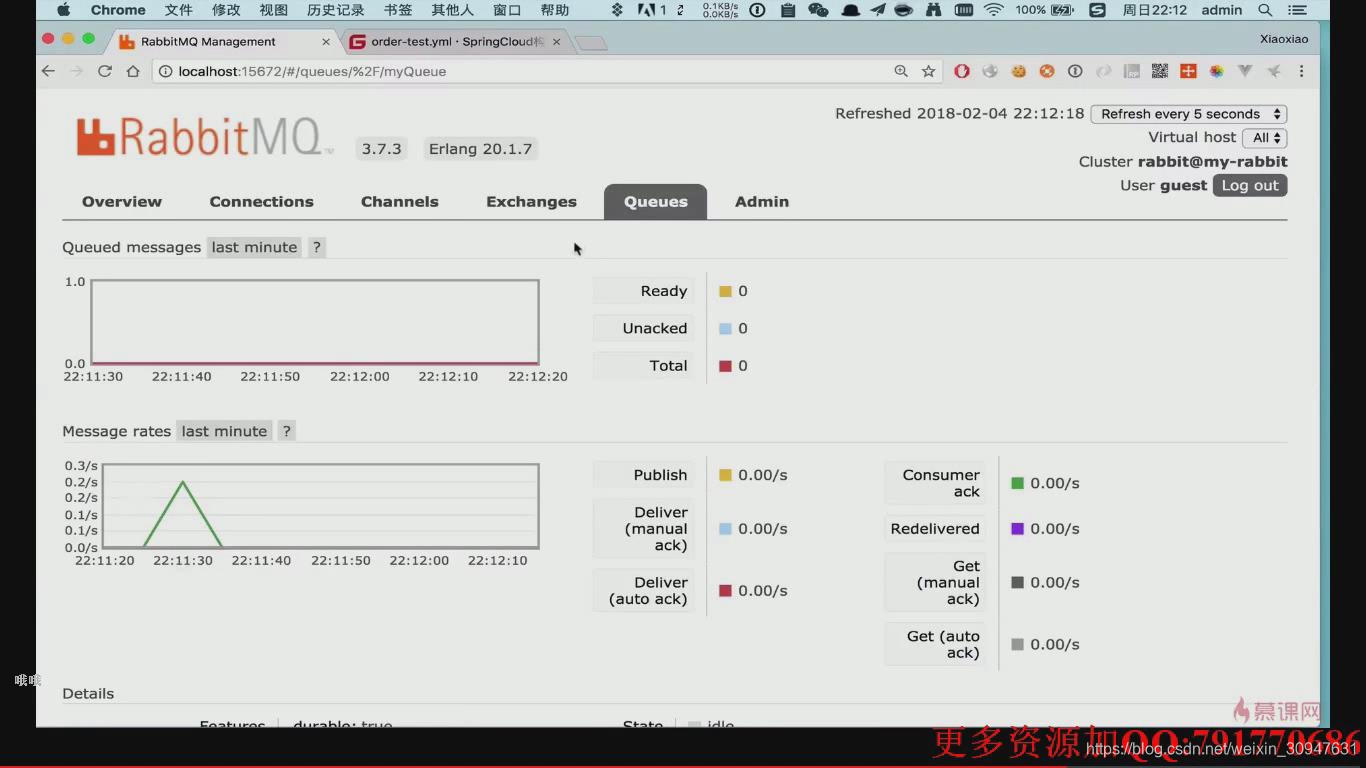This screenshot has width=1366, height=768.
Task: Click the browser forward arrow
Action: click(76, 71)
